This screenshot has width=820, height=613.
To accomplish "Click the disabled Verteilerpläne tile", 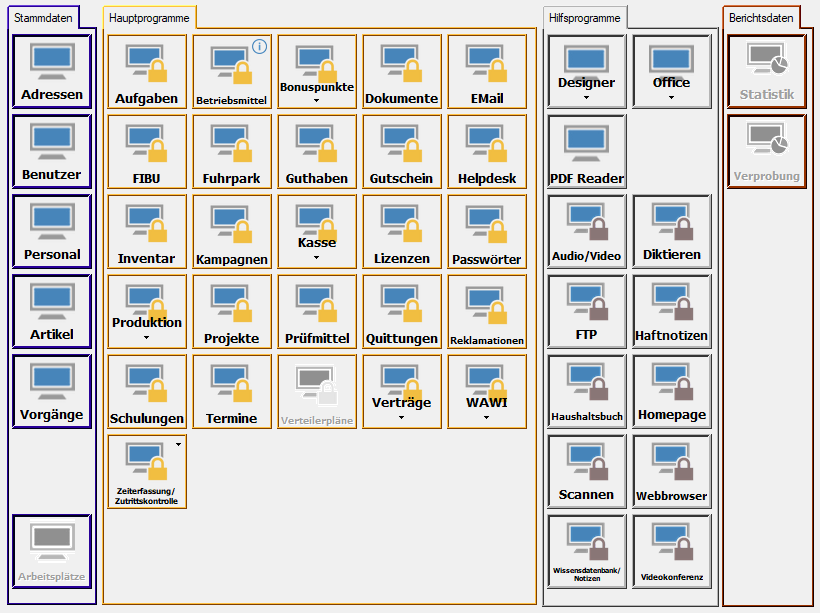I will coord(317,392).
